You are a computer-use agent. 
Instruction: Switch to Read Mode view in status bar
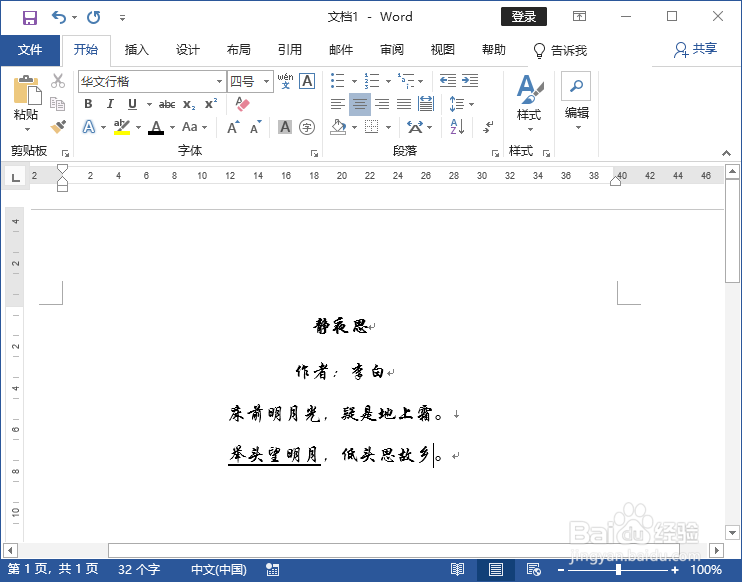[x=457, y=569]
